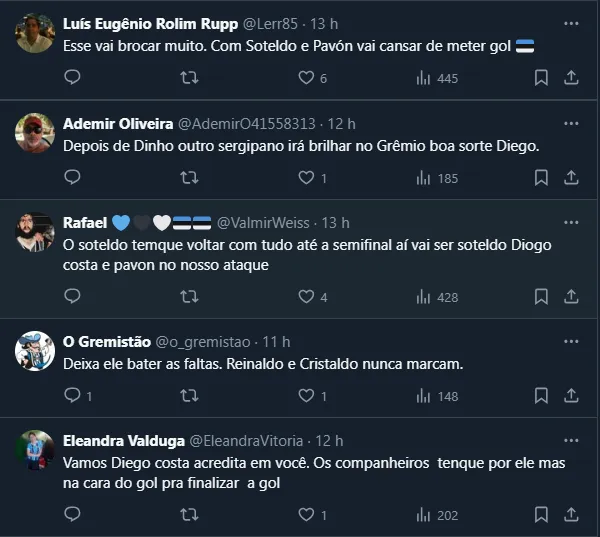Open Eleandra Valduga's profile picture
This screenshot has width=600, height=537.
pos(35,449)
